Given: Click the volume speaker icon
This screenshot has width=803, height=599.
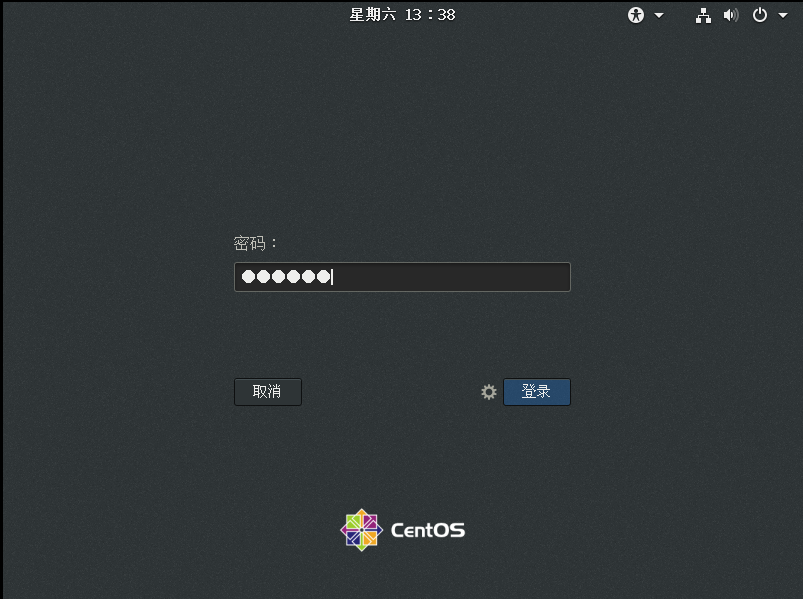Looking at the screenshot, I should [731, 15].
